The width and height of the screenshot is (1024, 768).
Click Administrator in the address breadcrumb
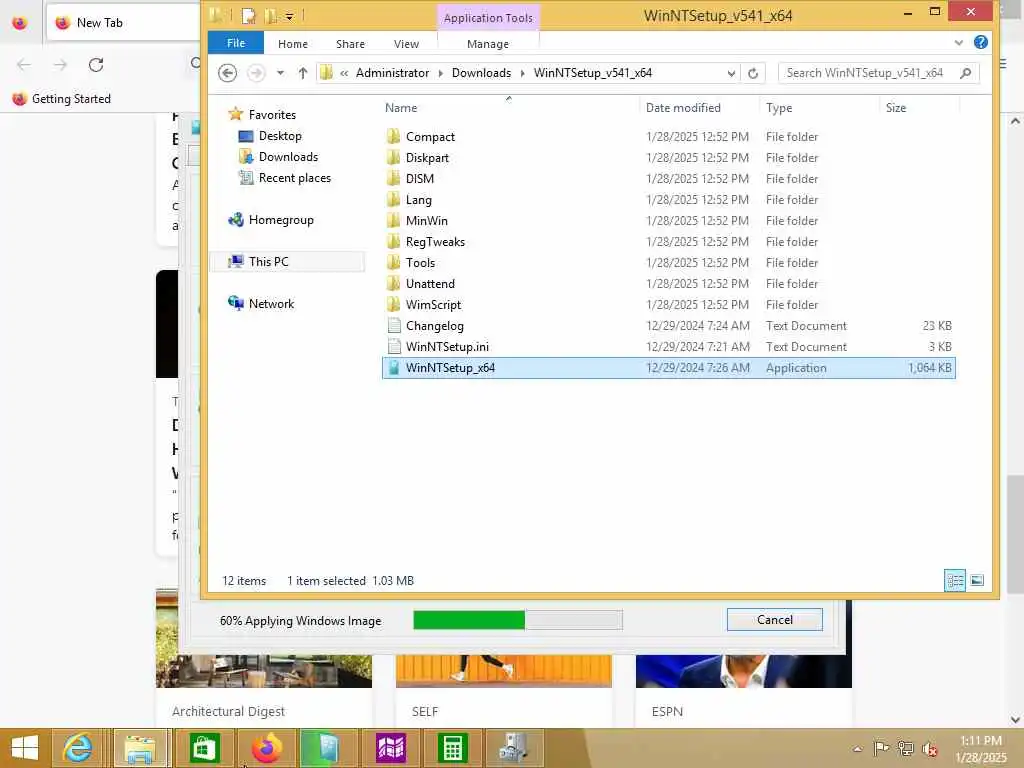click(x=392, y=72)
